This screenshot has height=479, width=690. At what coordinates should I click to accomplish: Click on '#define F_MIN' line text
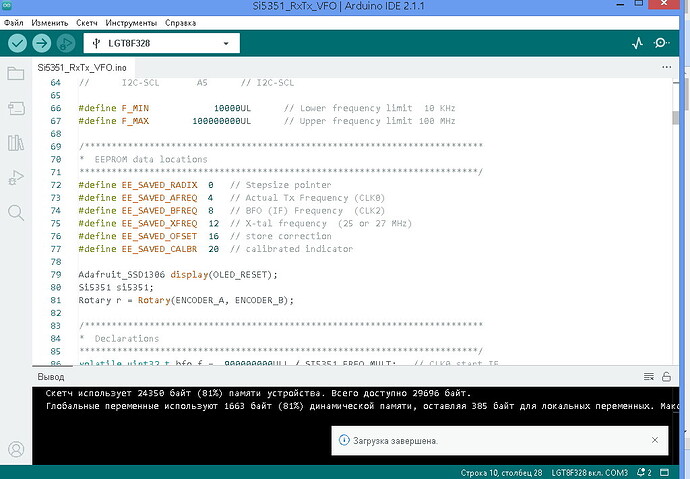pyautogui.click(x=114, y=108)
